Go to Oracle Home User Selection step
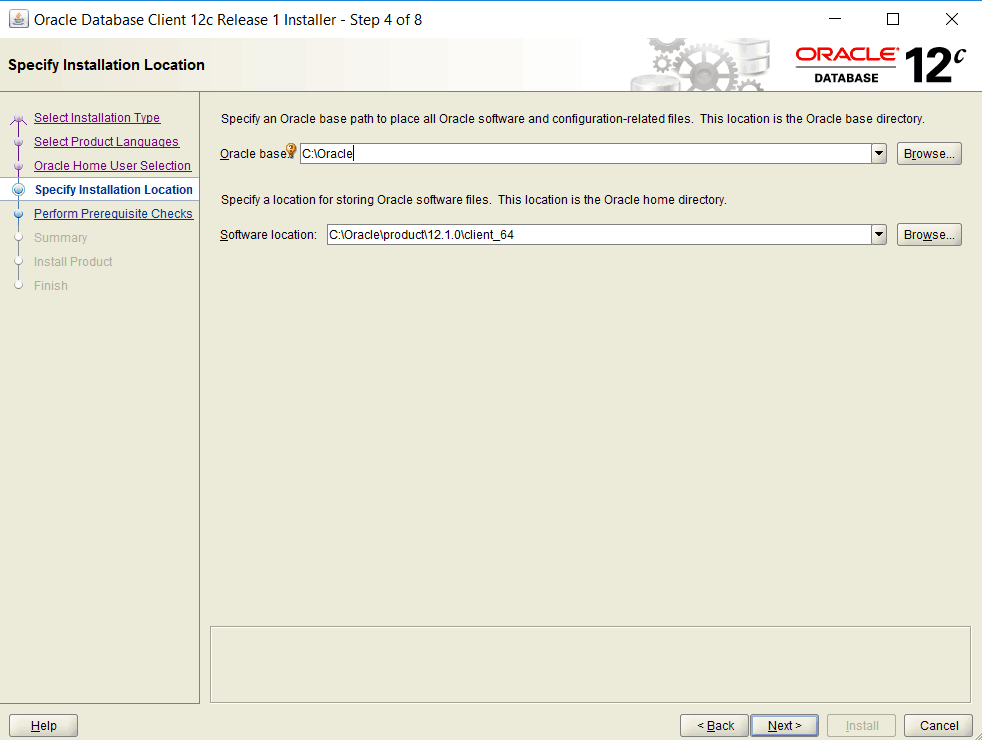This screenshot has height=740, width=982. (x=112, y=165)
